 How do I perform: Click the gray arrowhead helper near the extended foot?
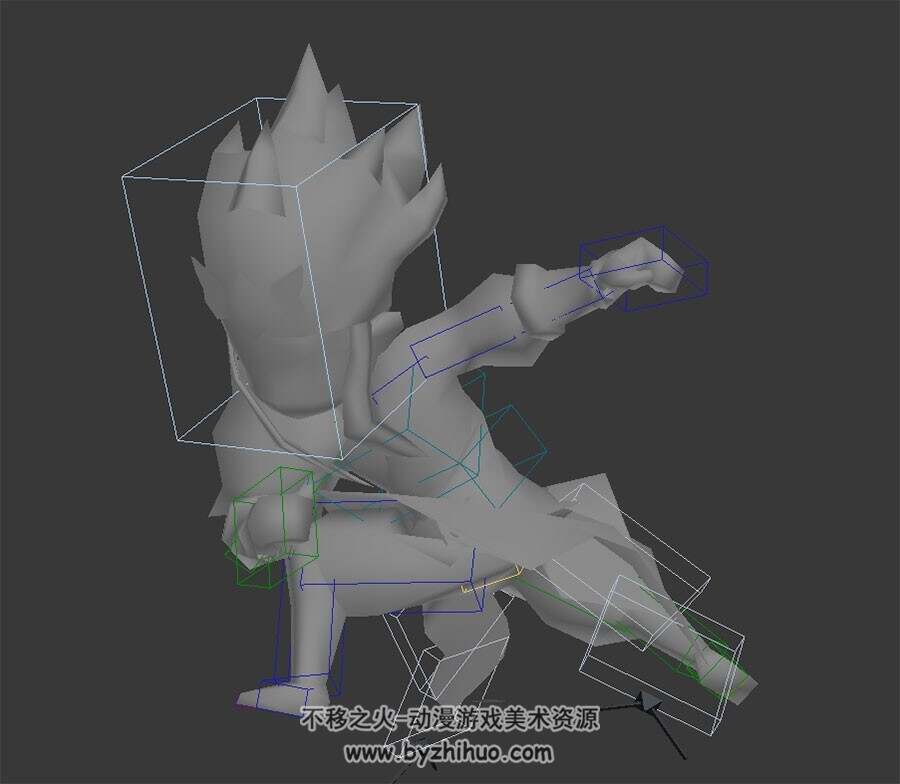647,701
